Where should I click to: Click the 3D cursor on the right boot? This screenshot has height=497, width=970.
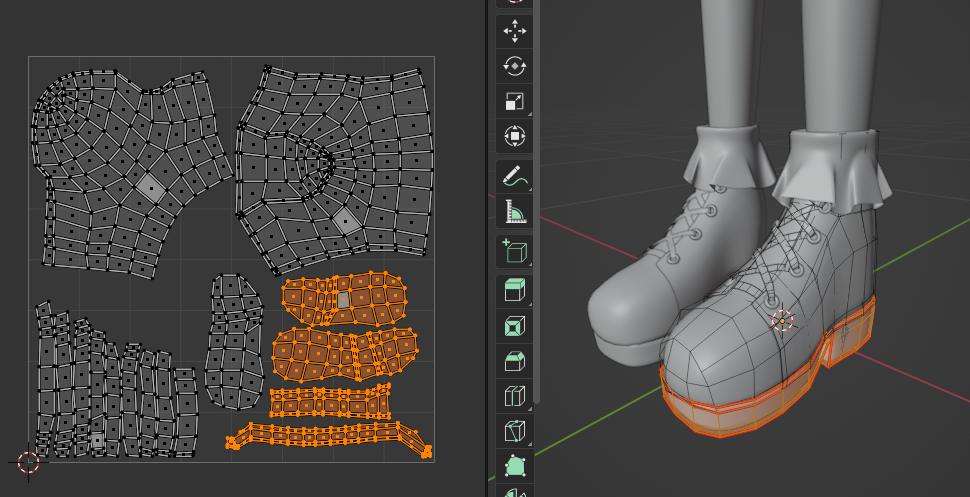[x=783, y=321]
